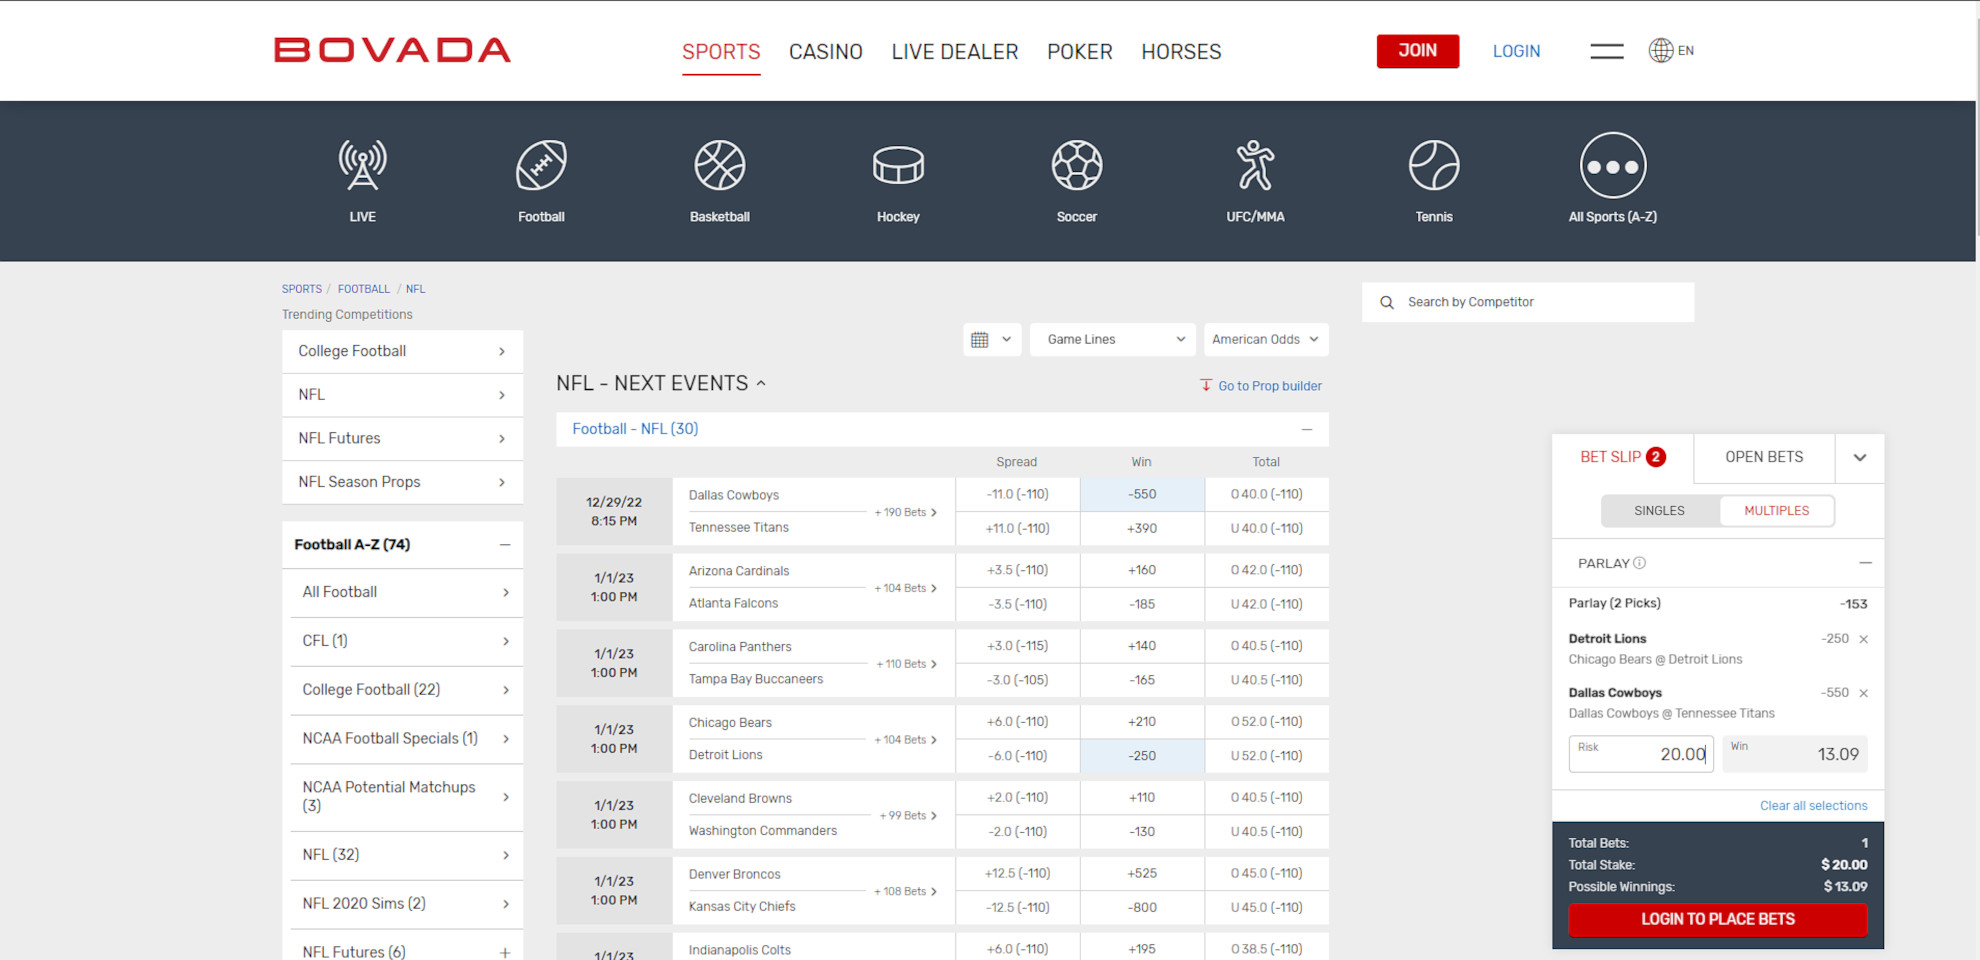Switch to the Open Bets tab
1980x960 pixels.
1764,457
